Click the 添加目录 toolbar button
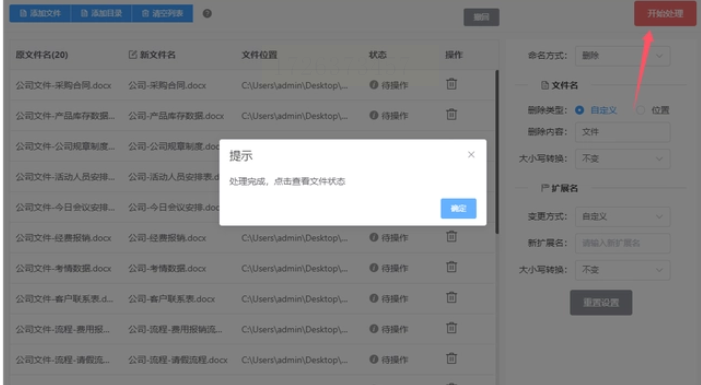 [x=101, y=13]
